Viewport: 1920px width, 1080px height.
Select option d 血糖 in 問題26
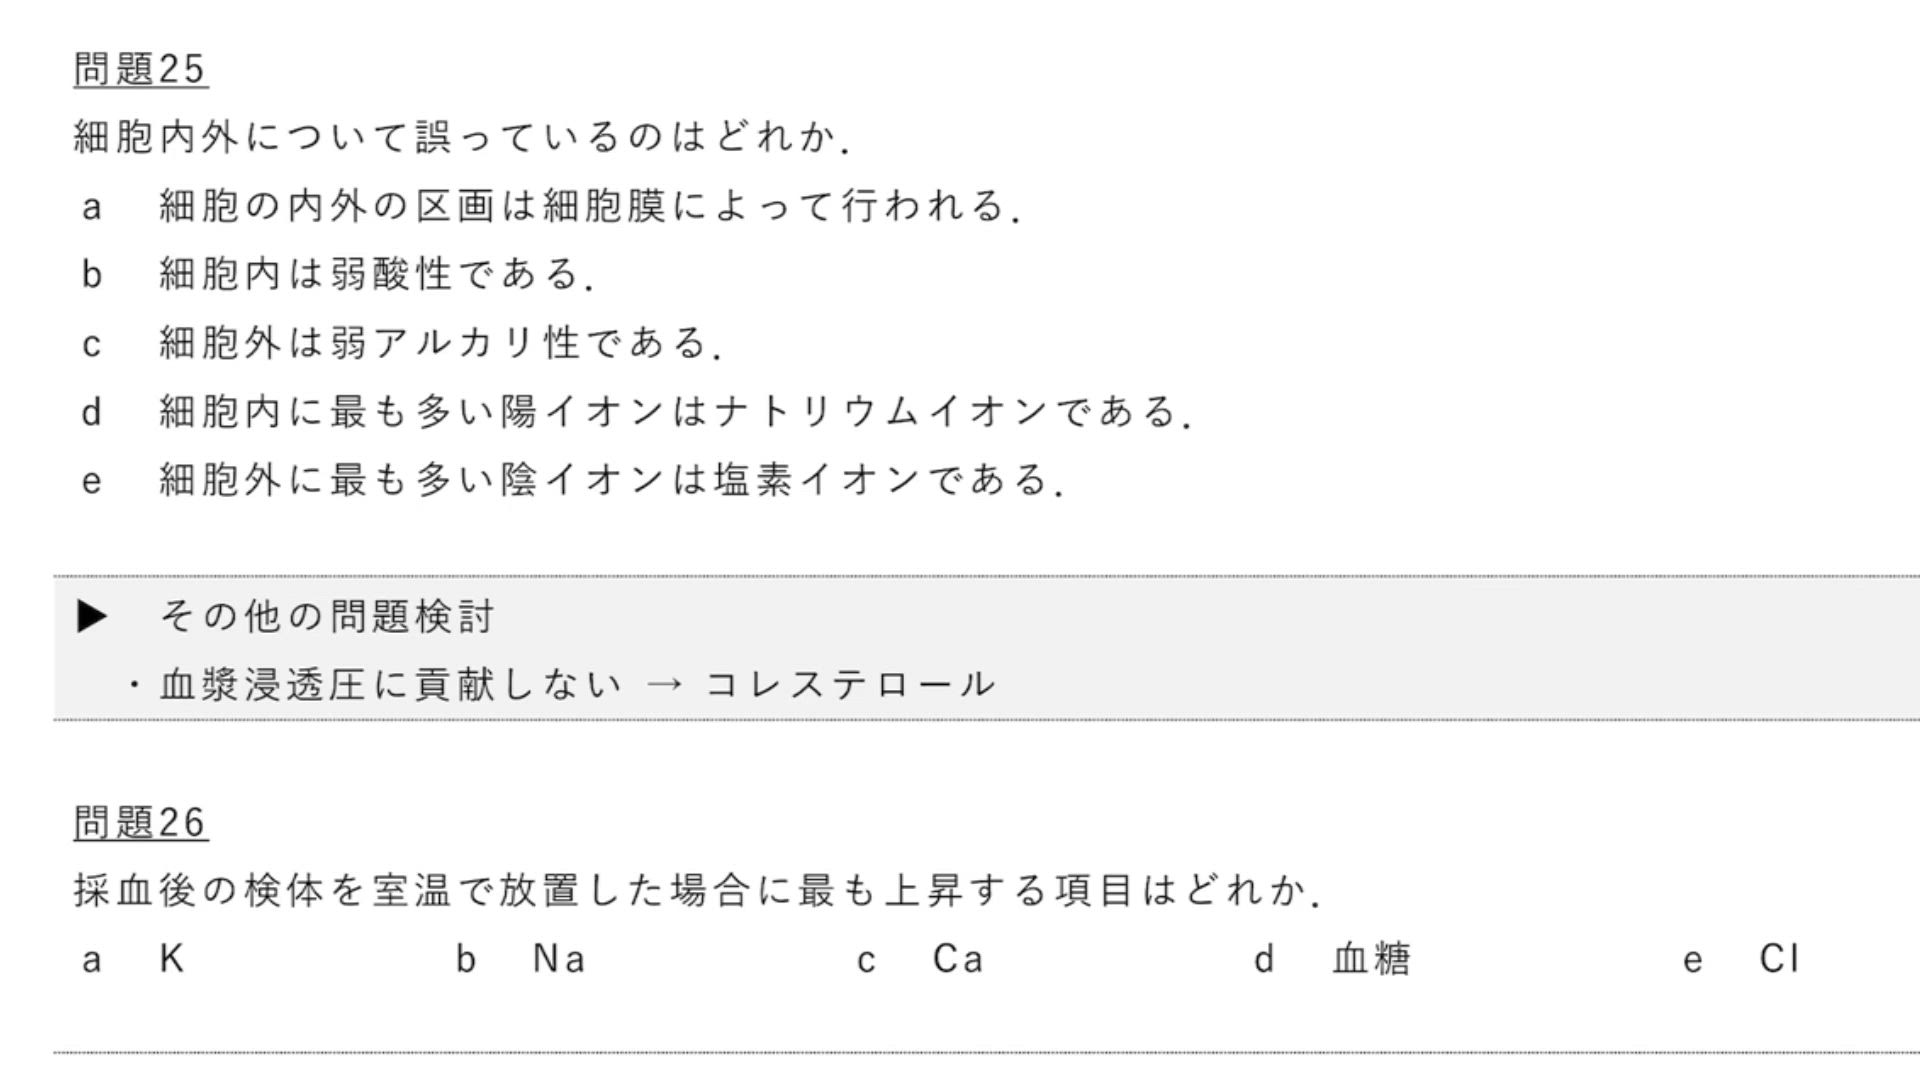click(1371, 959)
